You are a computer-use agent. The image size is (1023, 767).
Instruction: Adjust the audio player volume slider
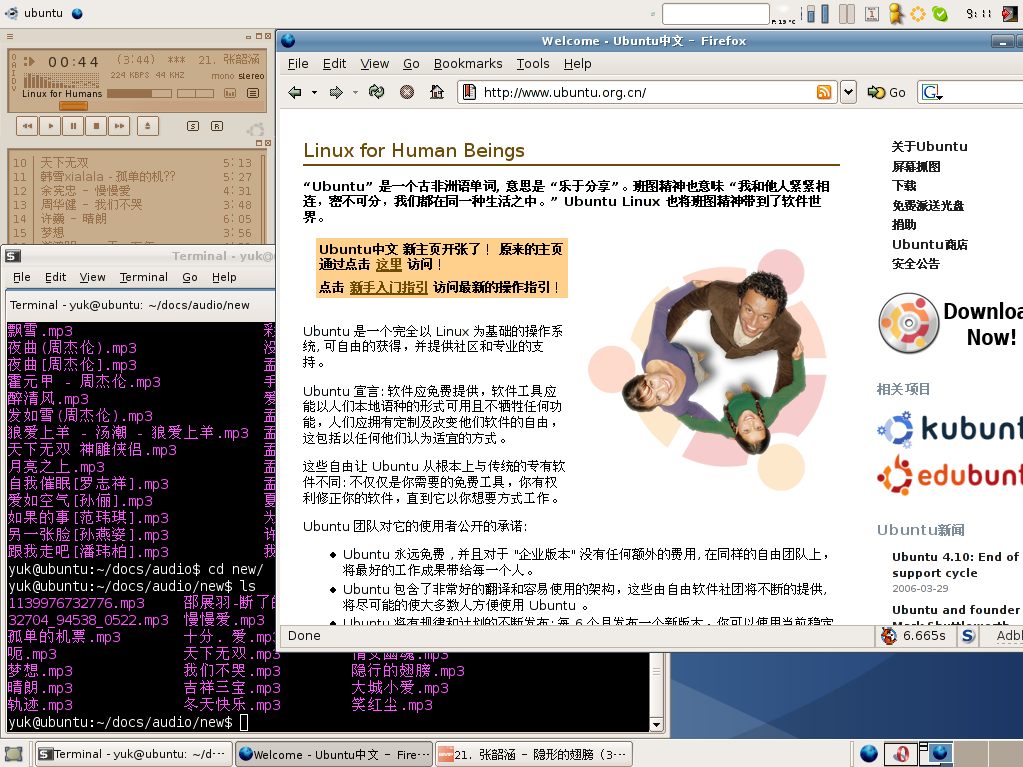tap(138, 93)
